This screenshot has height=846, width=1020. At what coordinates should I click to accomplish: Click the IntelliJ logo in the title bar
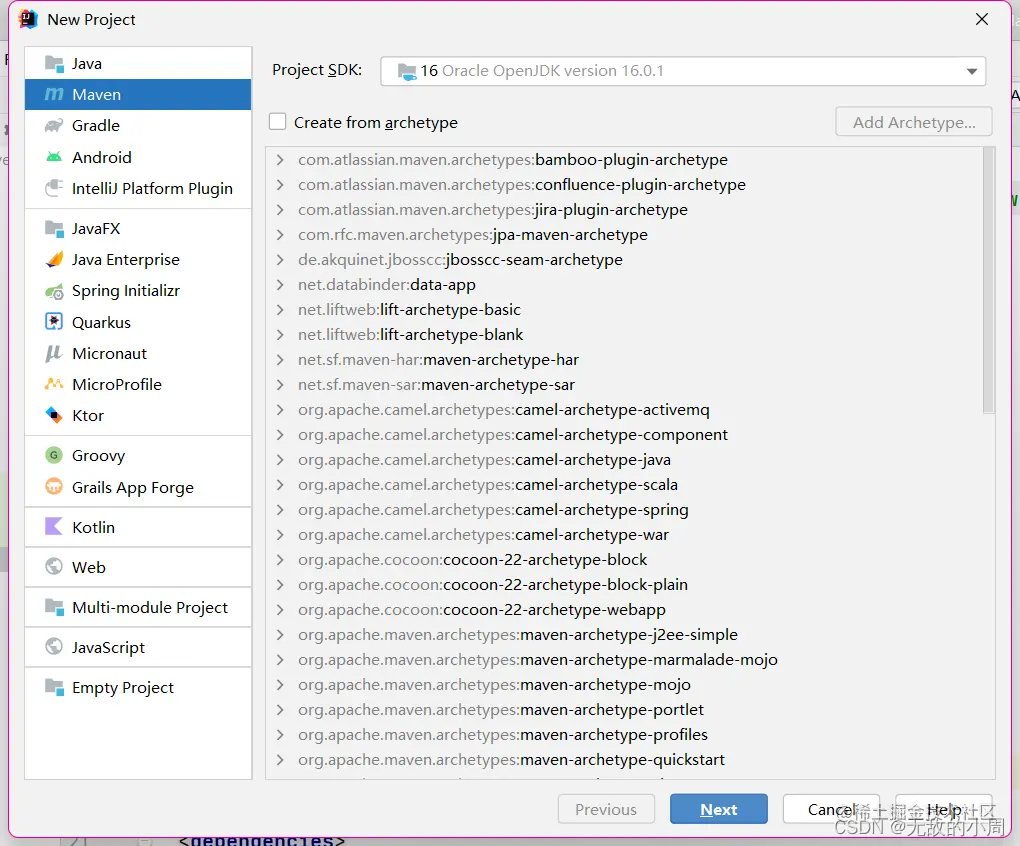click(x=29, y=20)
